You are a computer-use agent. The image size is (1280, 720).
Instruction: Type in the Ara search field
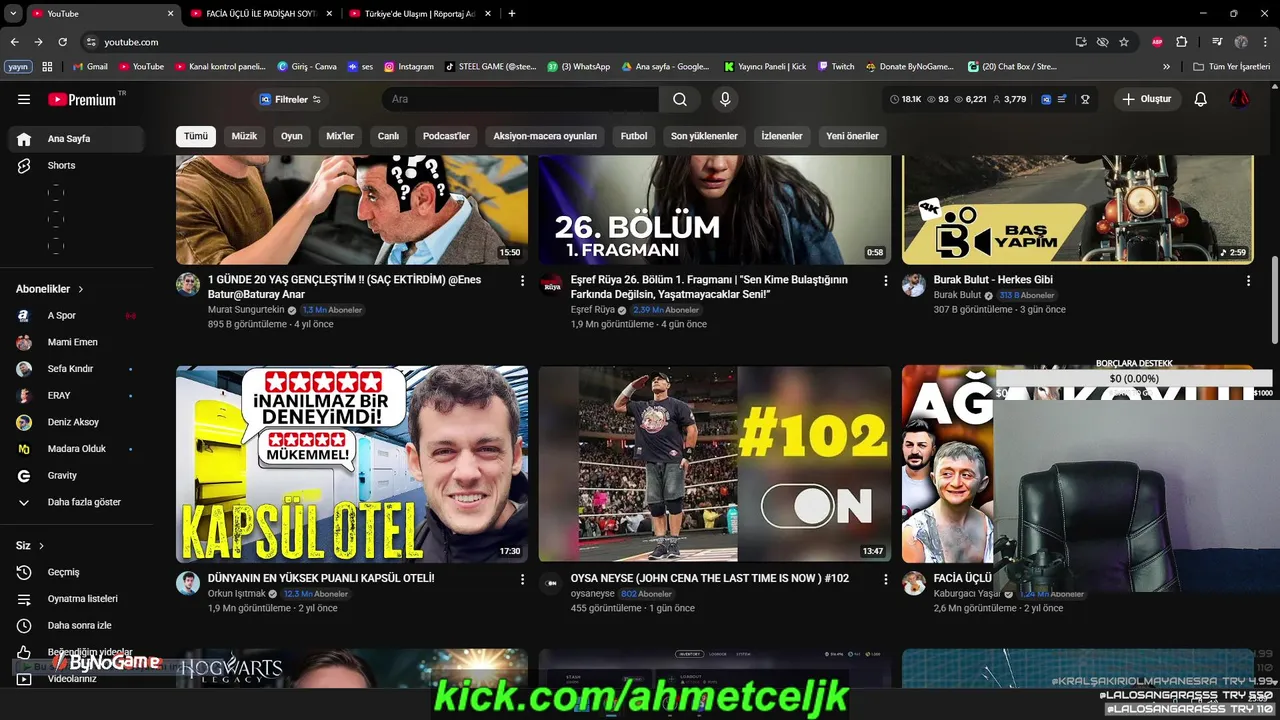coord(520,99)
